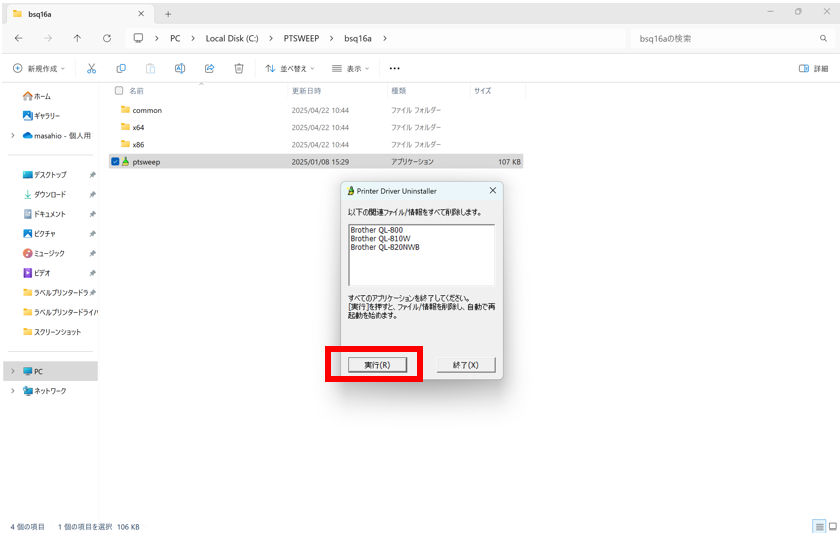Open the 並べ替え Sort dropdown

290,69
